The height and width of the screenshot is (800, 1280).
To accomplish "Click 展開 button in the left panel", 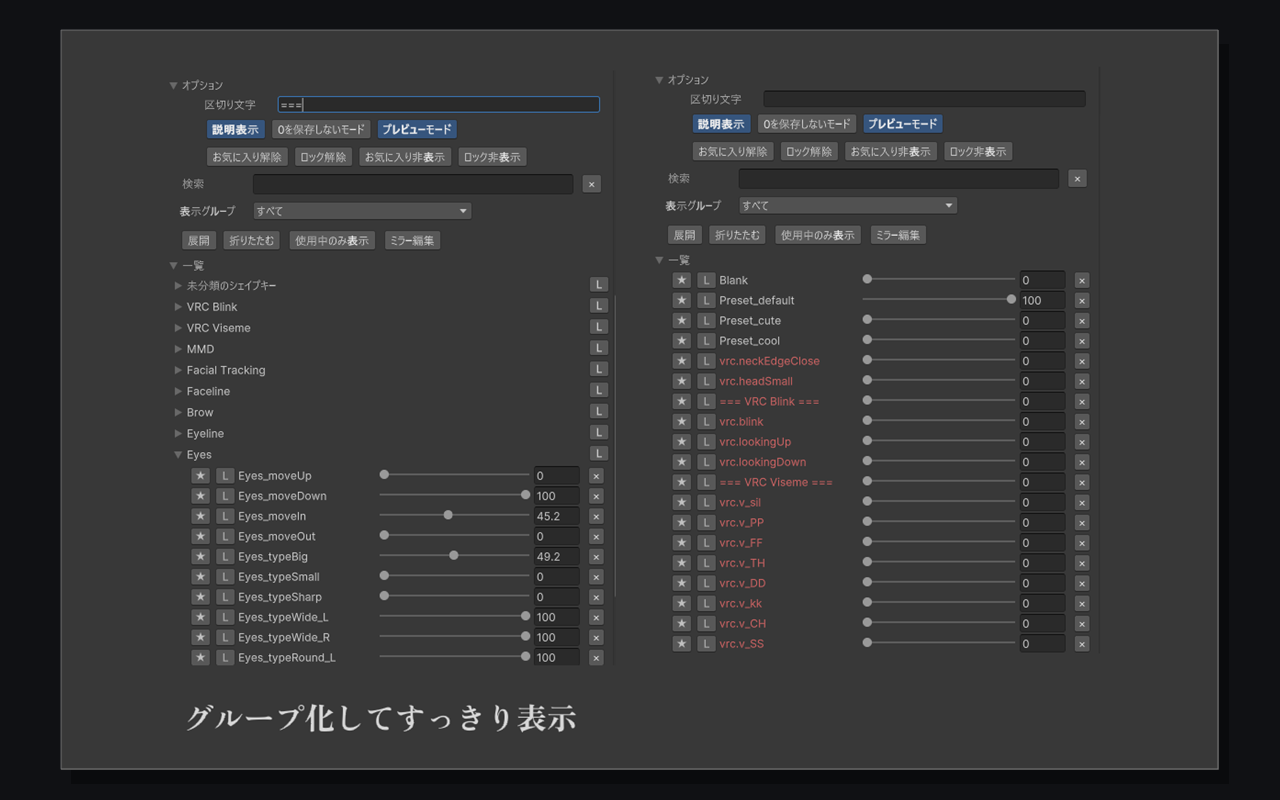I will pyautogui.click(x=199, y=240).
